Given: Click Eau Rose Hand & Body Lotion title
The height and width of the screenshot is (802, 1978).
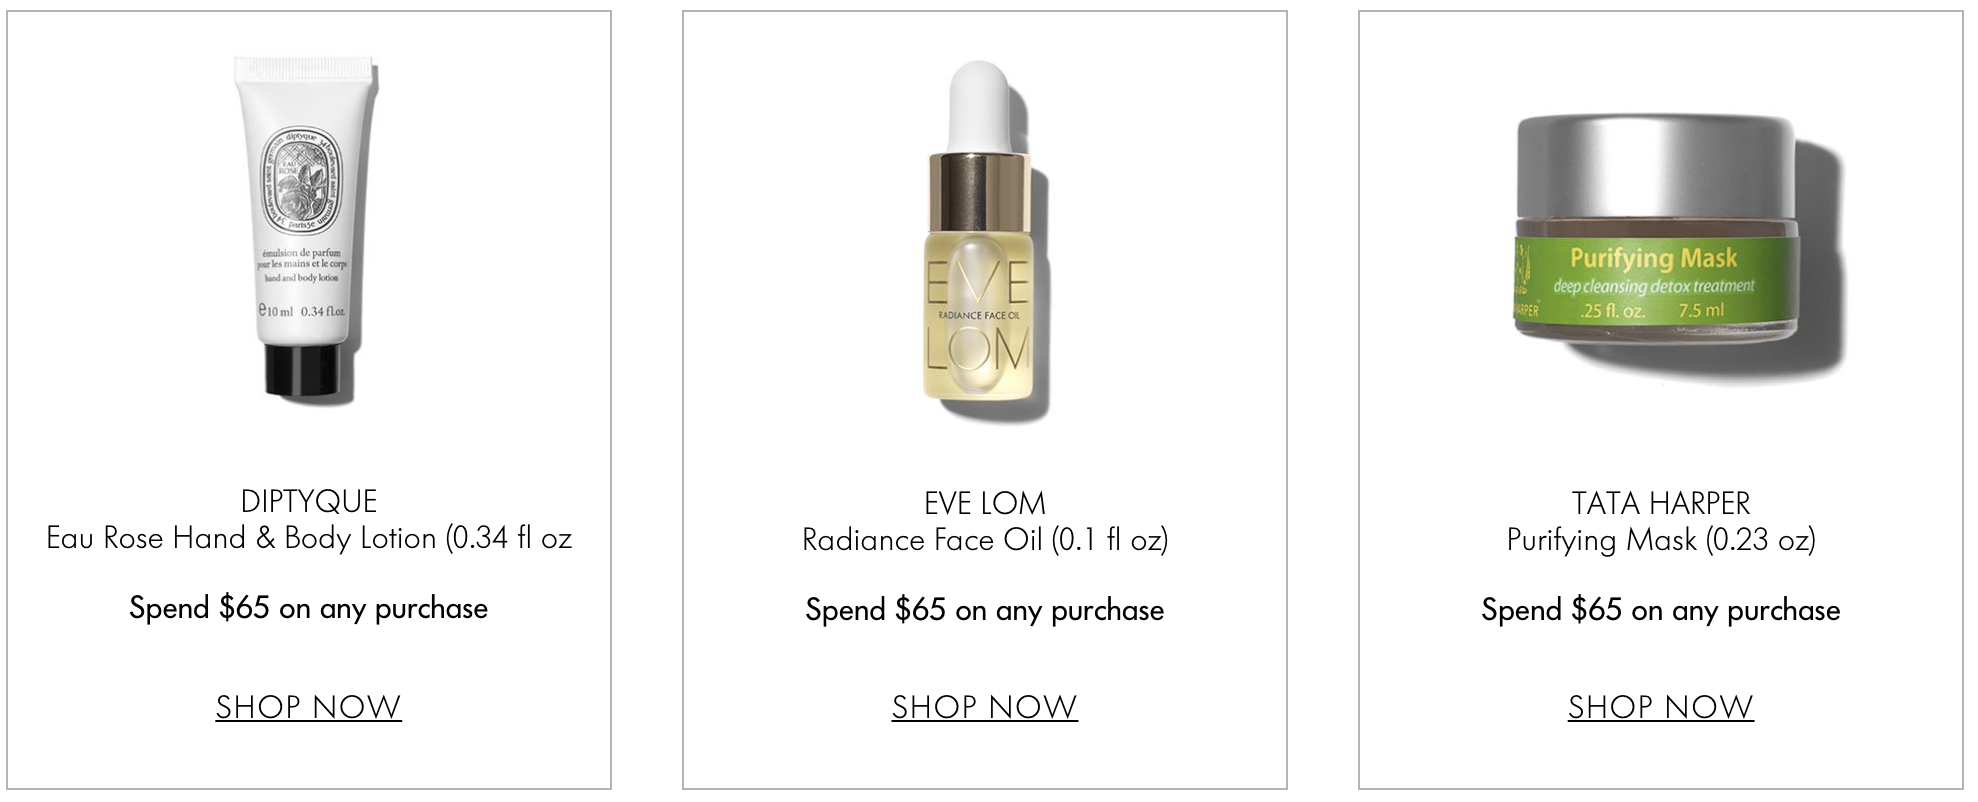Looking at the screenshot, I should click(309, 539).
